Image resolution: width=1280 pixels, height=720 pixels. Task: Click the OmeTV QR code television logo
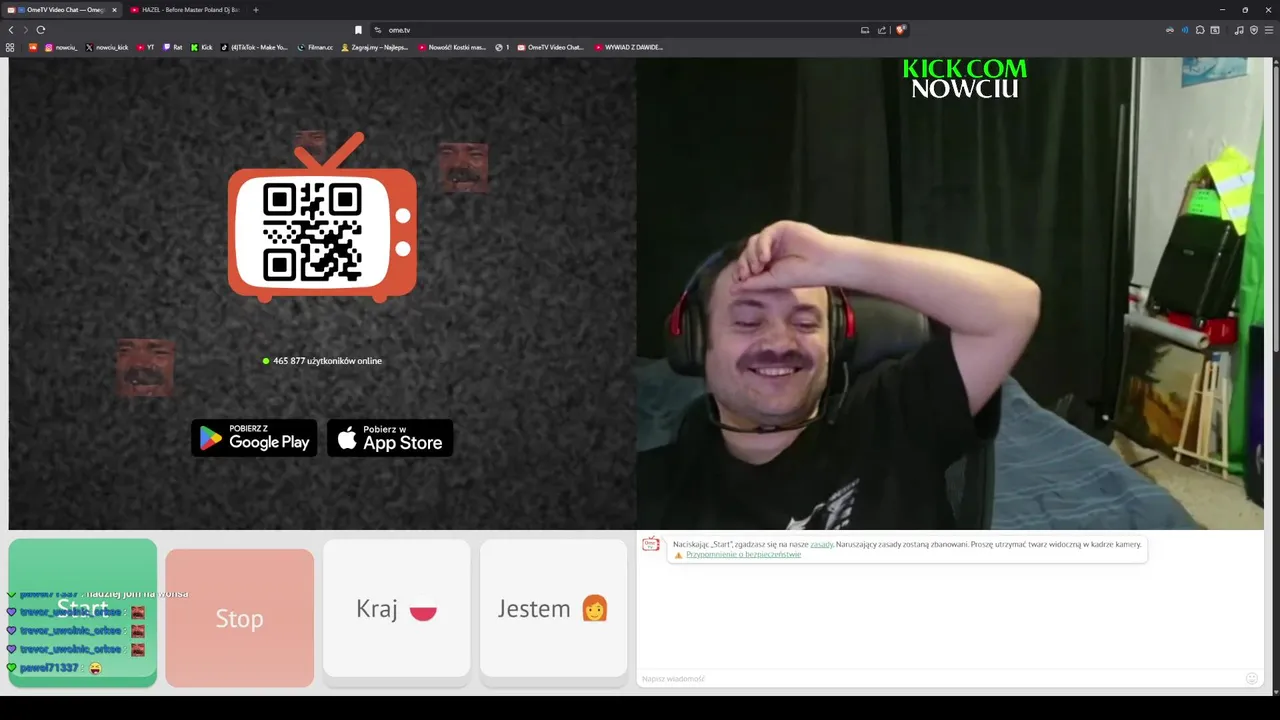(x=322, y=218)
